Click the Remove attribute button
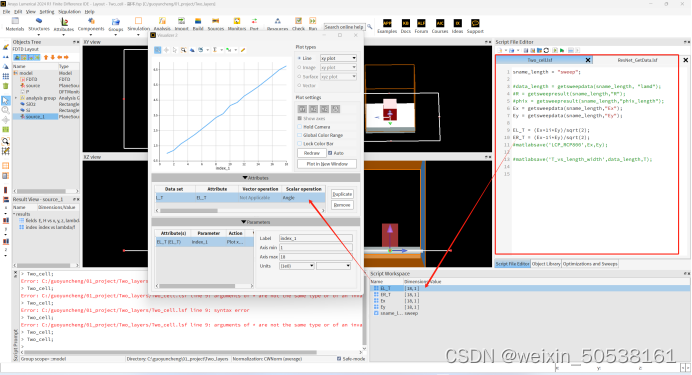Screen dimensions: 692x375 pos(342,205)
